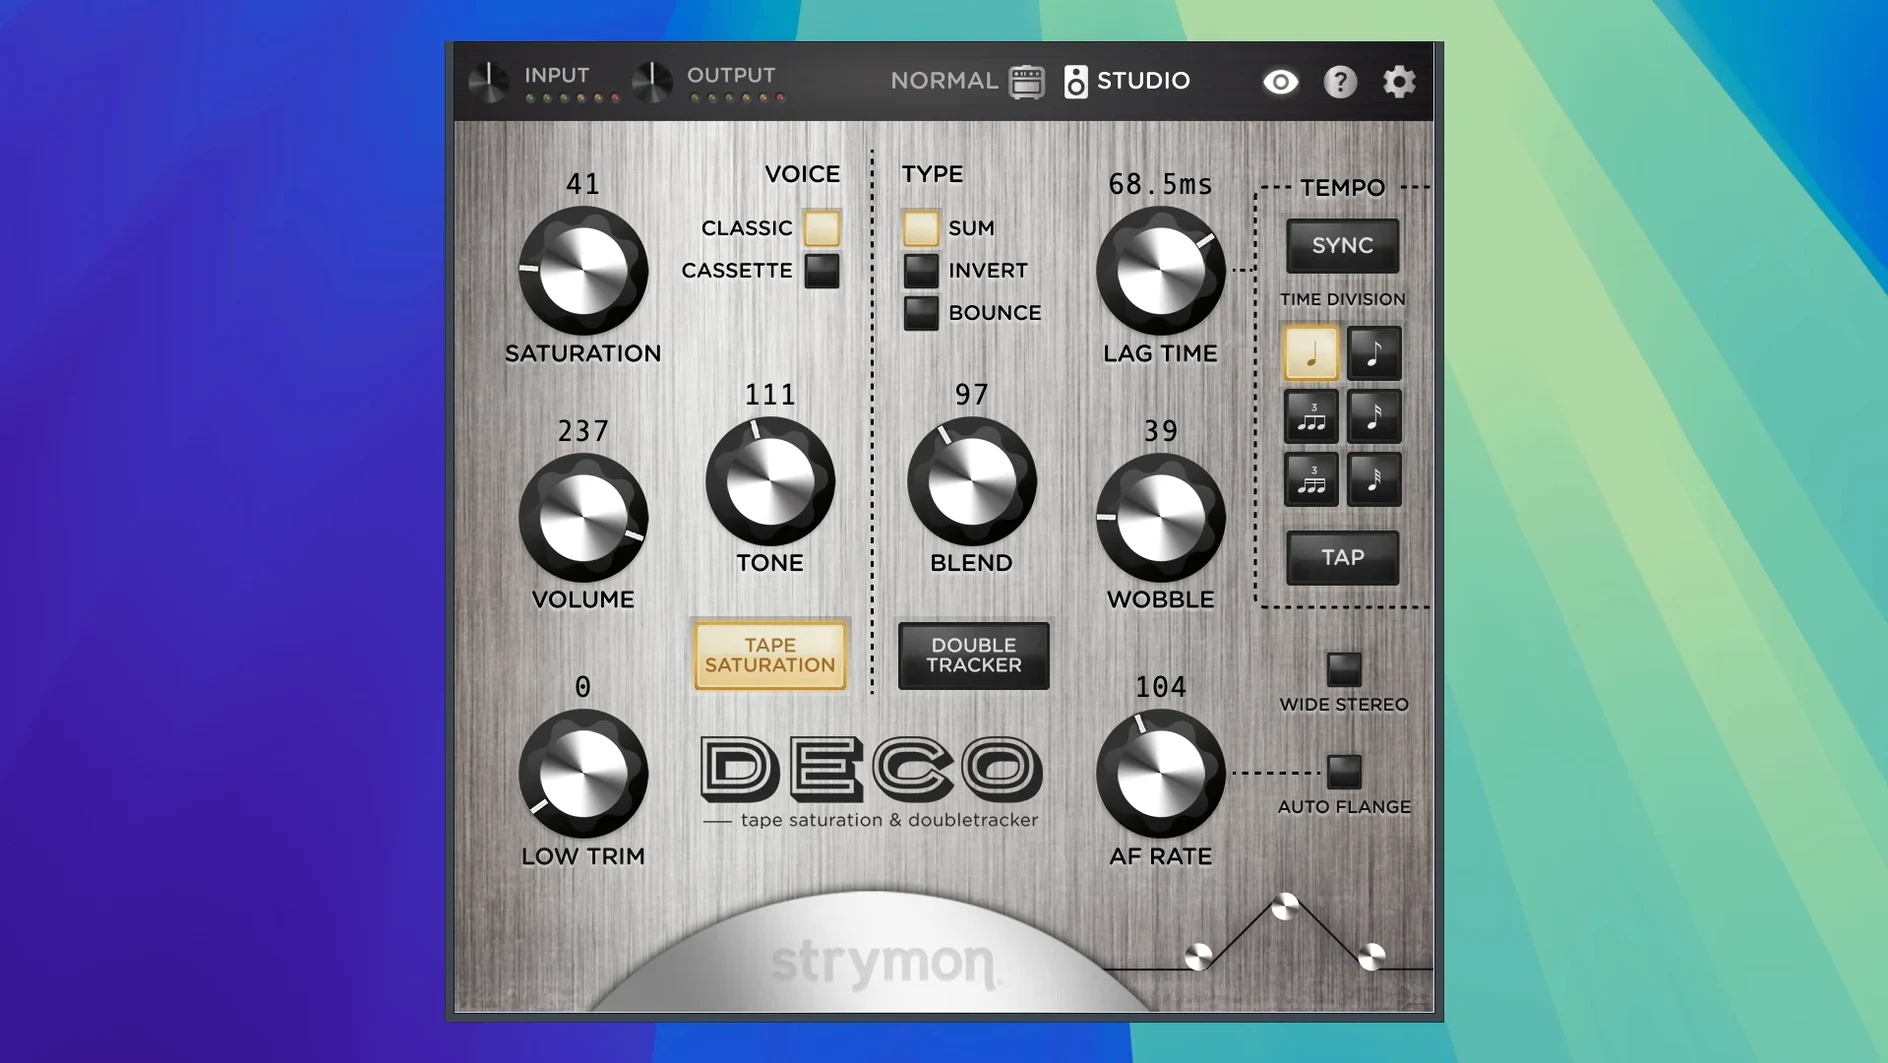Select the SUM type switch

(x=921, y=228)
